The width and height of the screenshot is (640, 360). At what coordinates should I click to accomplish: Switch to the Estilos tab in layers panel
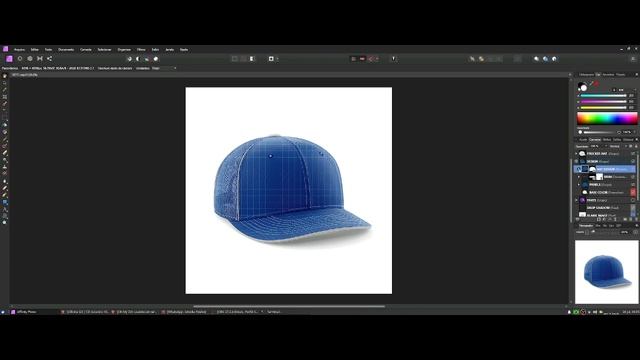(617, 140)
